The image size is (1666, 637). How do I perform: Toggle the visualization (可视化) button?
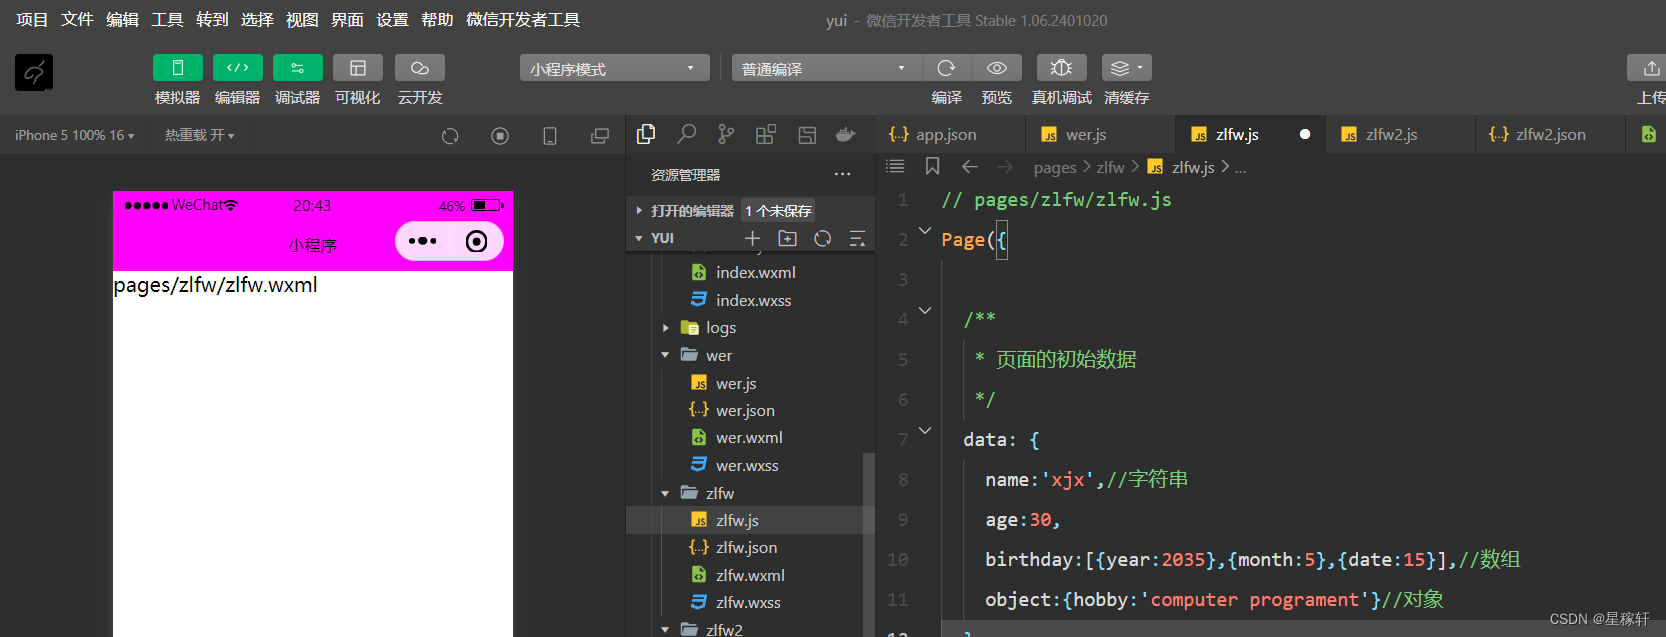[357, 68]
